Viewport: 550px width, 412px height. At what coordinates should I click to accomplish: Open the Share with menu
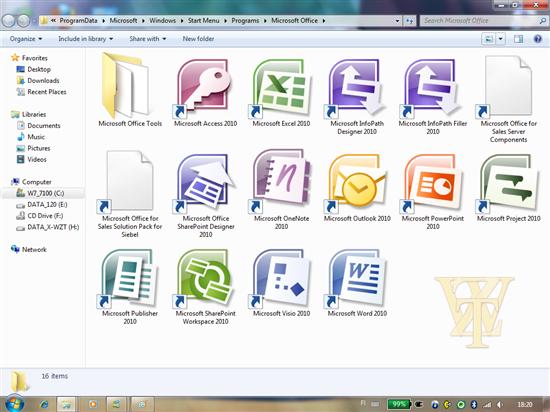pyautogui.click(x=148, y=39)
